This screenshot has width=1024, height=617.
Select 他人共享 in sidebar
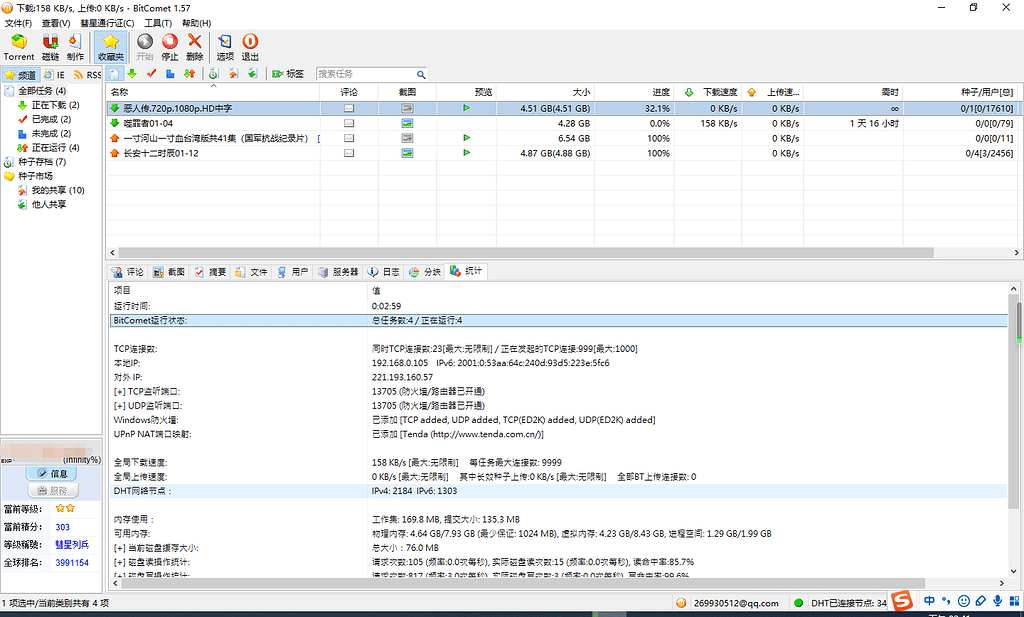[x=49, y=204]
